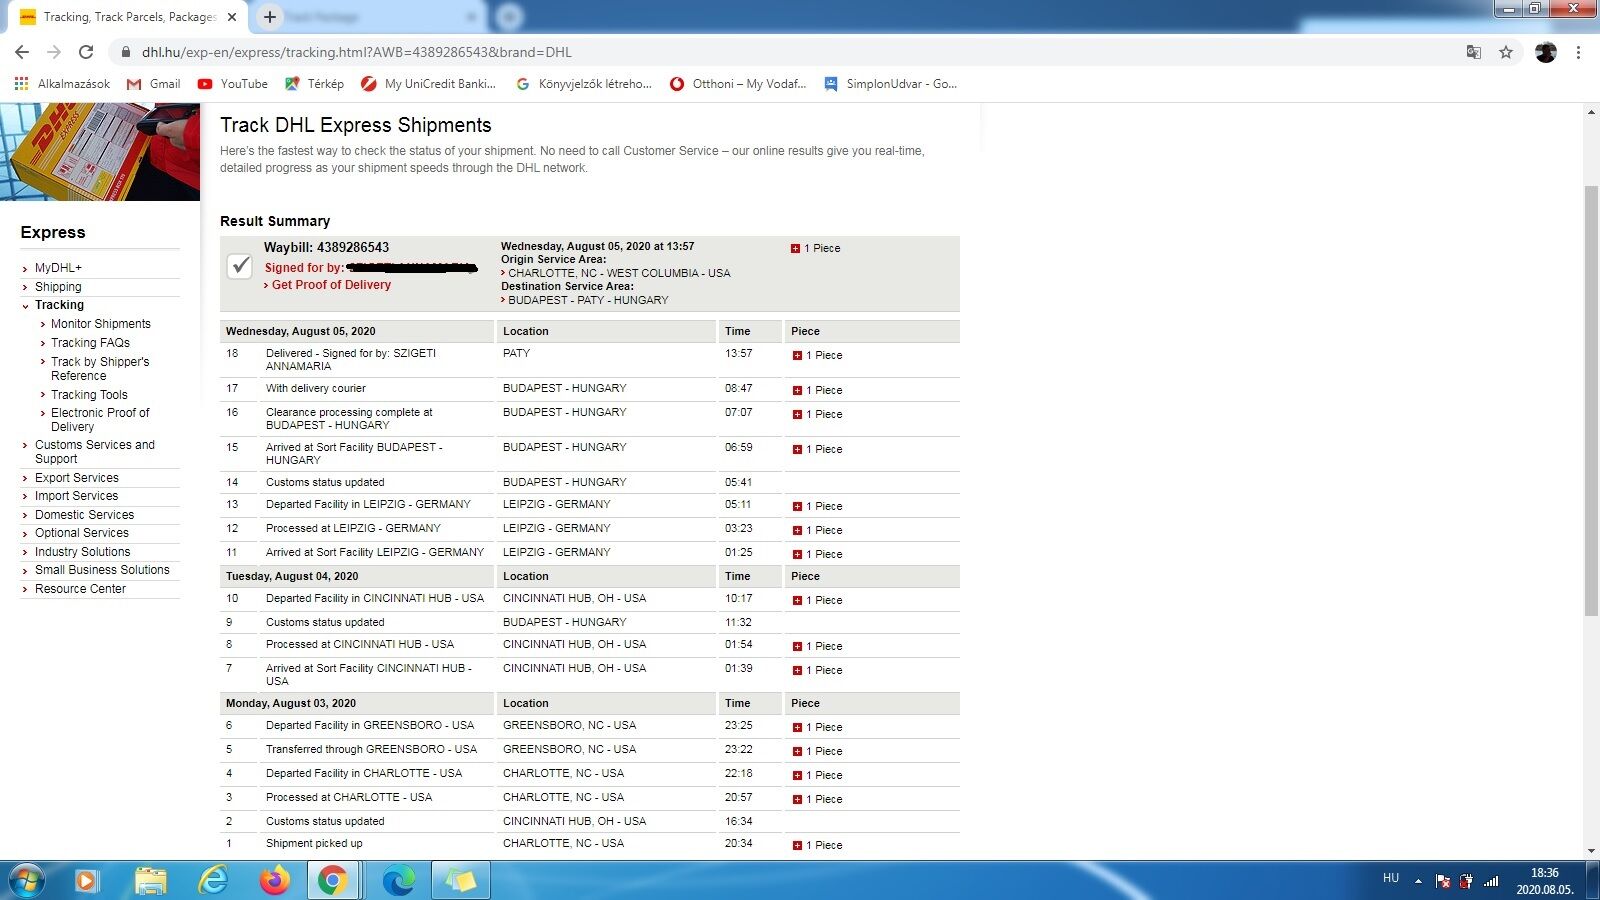Open the media player taskbar icon
Image resolution: width=1600 pixels, height=900 pixels.
(x=87, y=880)
